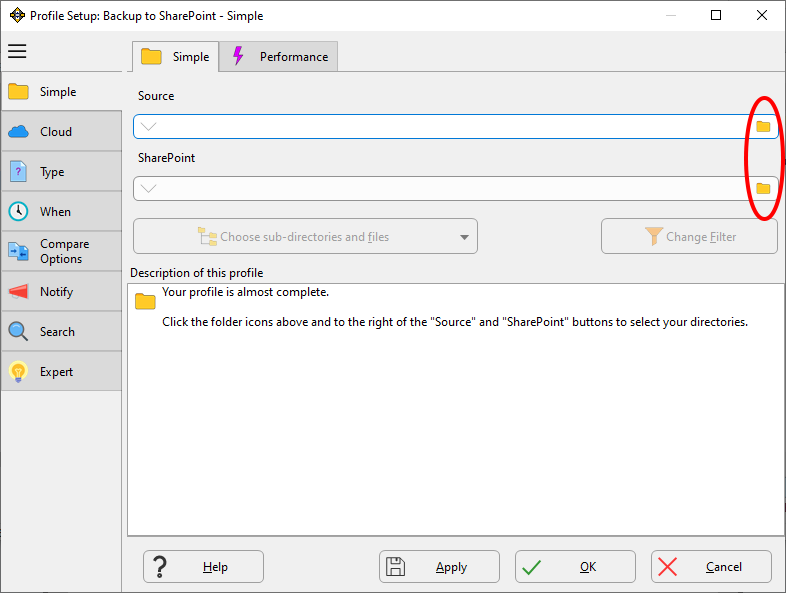
Task: Browse for SharePoint folder using folder icon
Action: pyautogui.click(x=763, y=189)
